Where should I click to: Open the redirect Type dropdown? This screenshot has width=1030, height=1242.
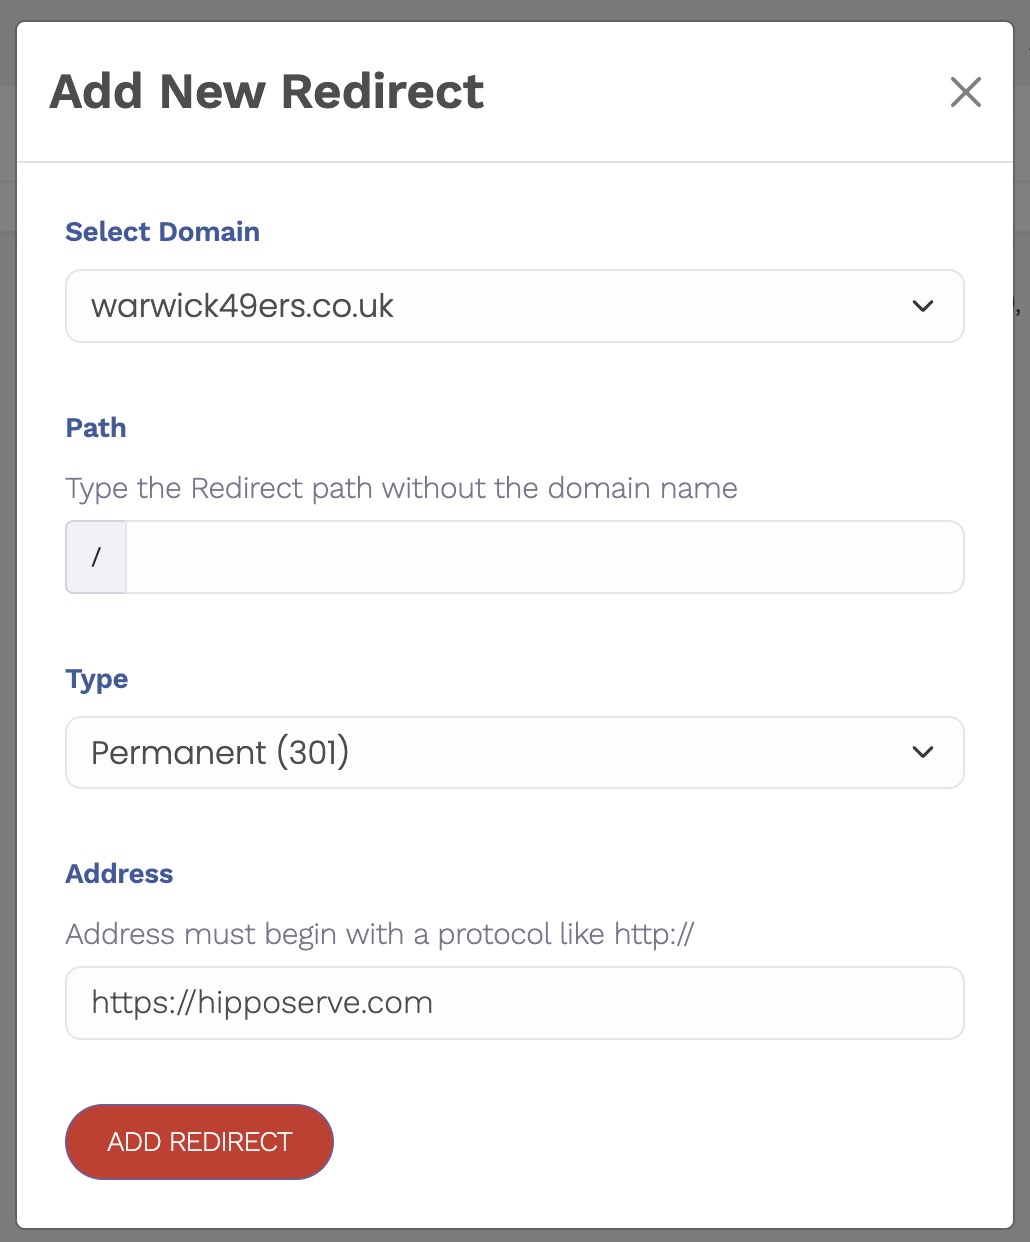(514, 752)
